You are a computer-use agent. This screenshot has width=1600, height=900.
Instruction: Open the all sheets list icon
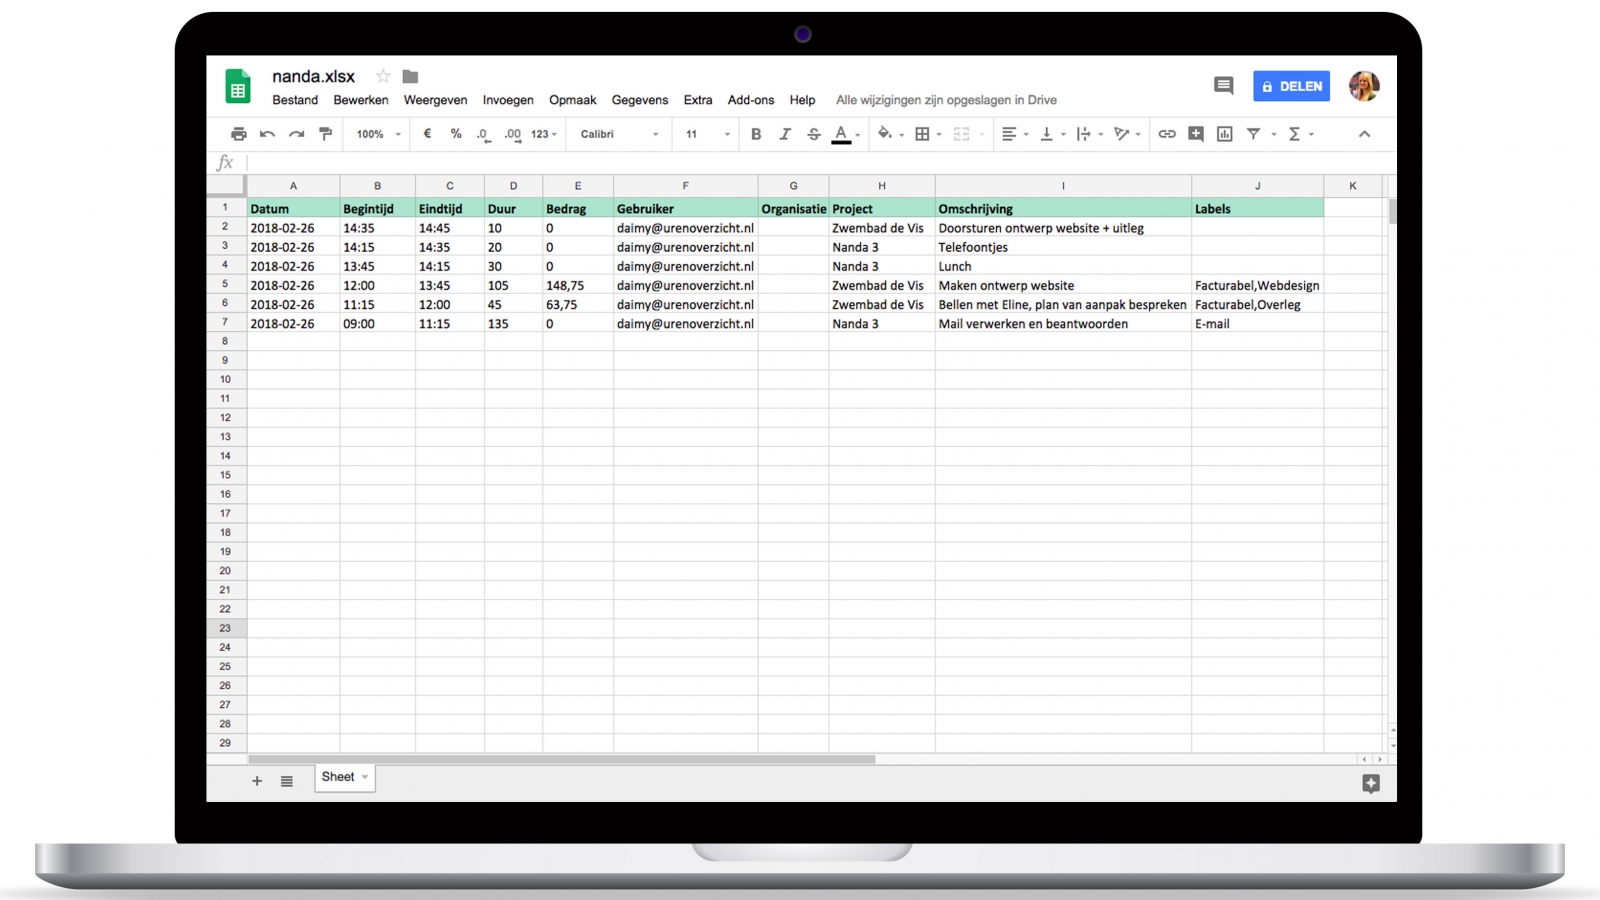287,781
